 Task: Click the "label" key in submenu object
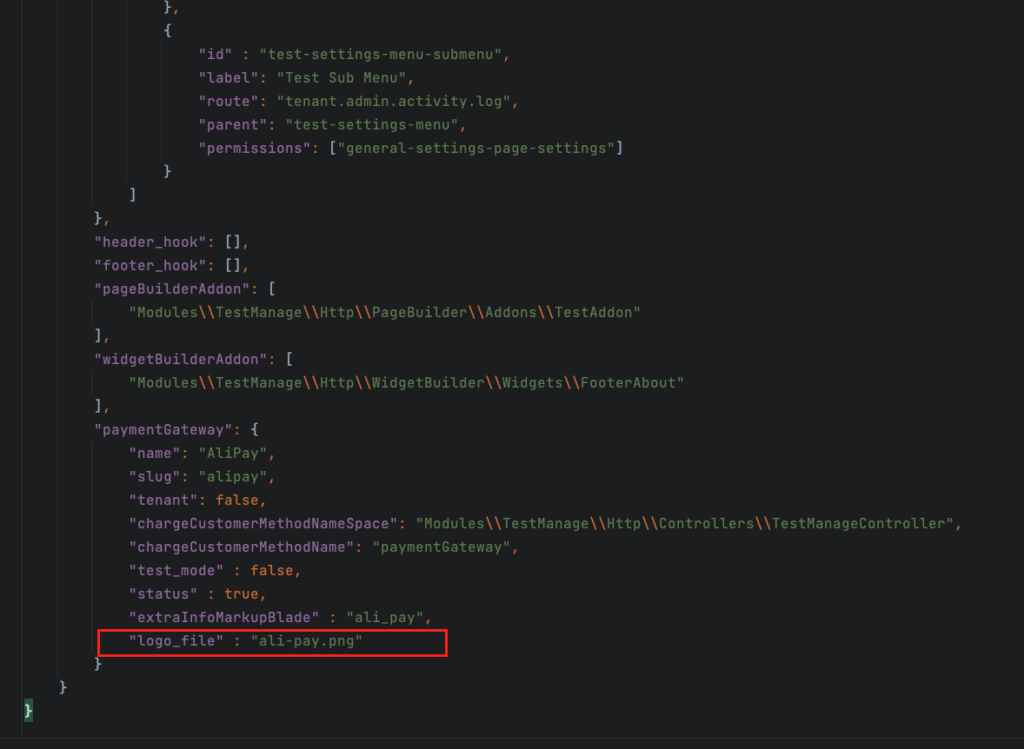229,78
